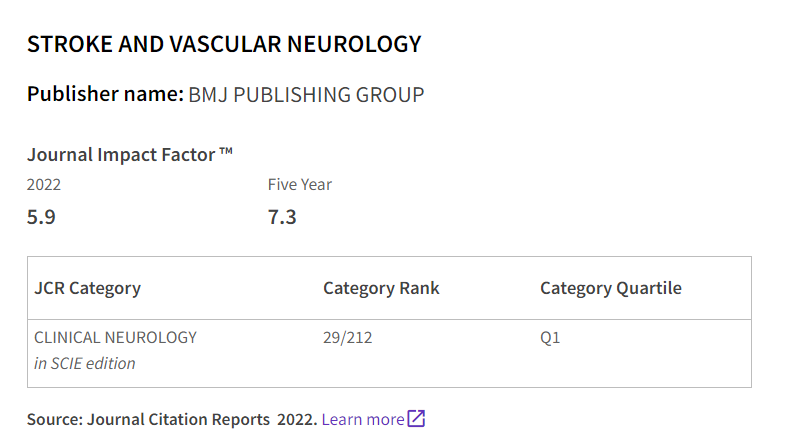The width and height of the screenshot is (805, 437).
Task: Click the in SCIE edition text
Action: tap(85, 363)
